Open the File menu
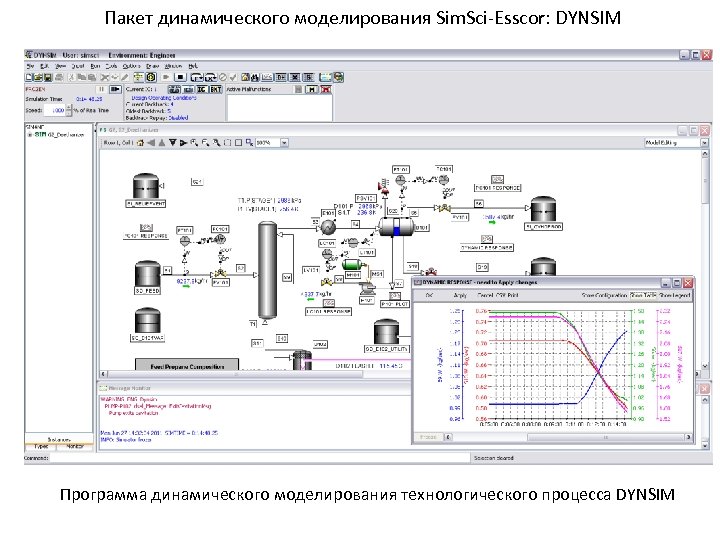 point(30,66)
